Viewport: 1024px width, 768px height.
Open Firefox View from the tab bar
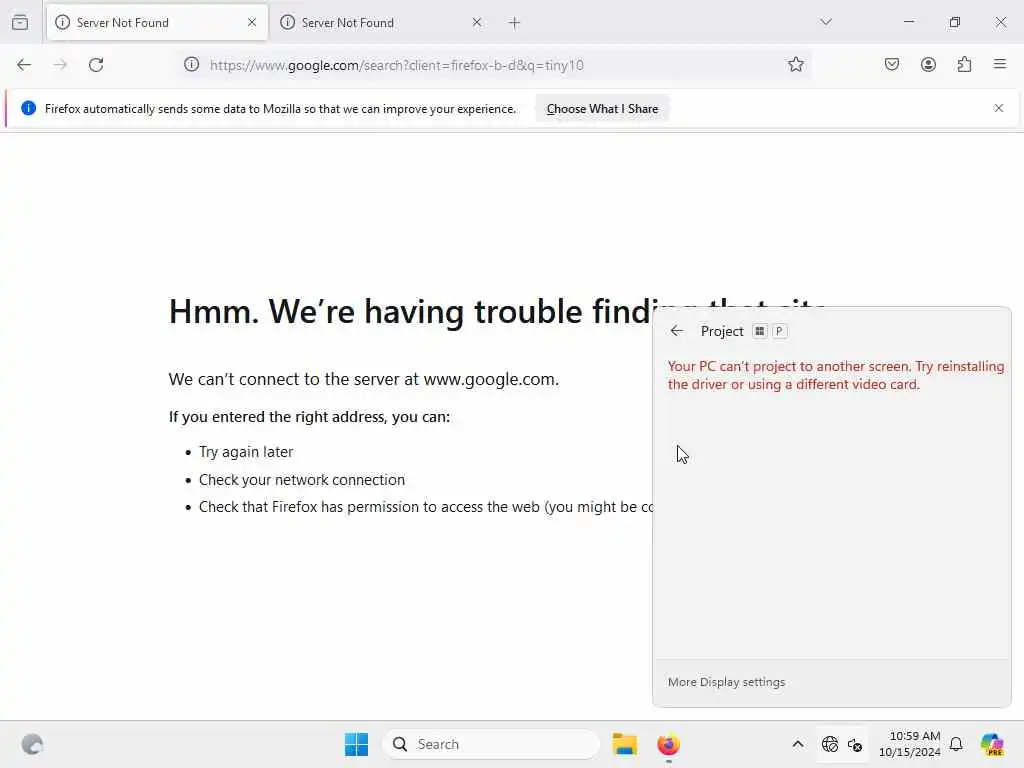pos(20,22)
